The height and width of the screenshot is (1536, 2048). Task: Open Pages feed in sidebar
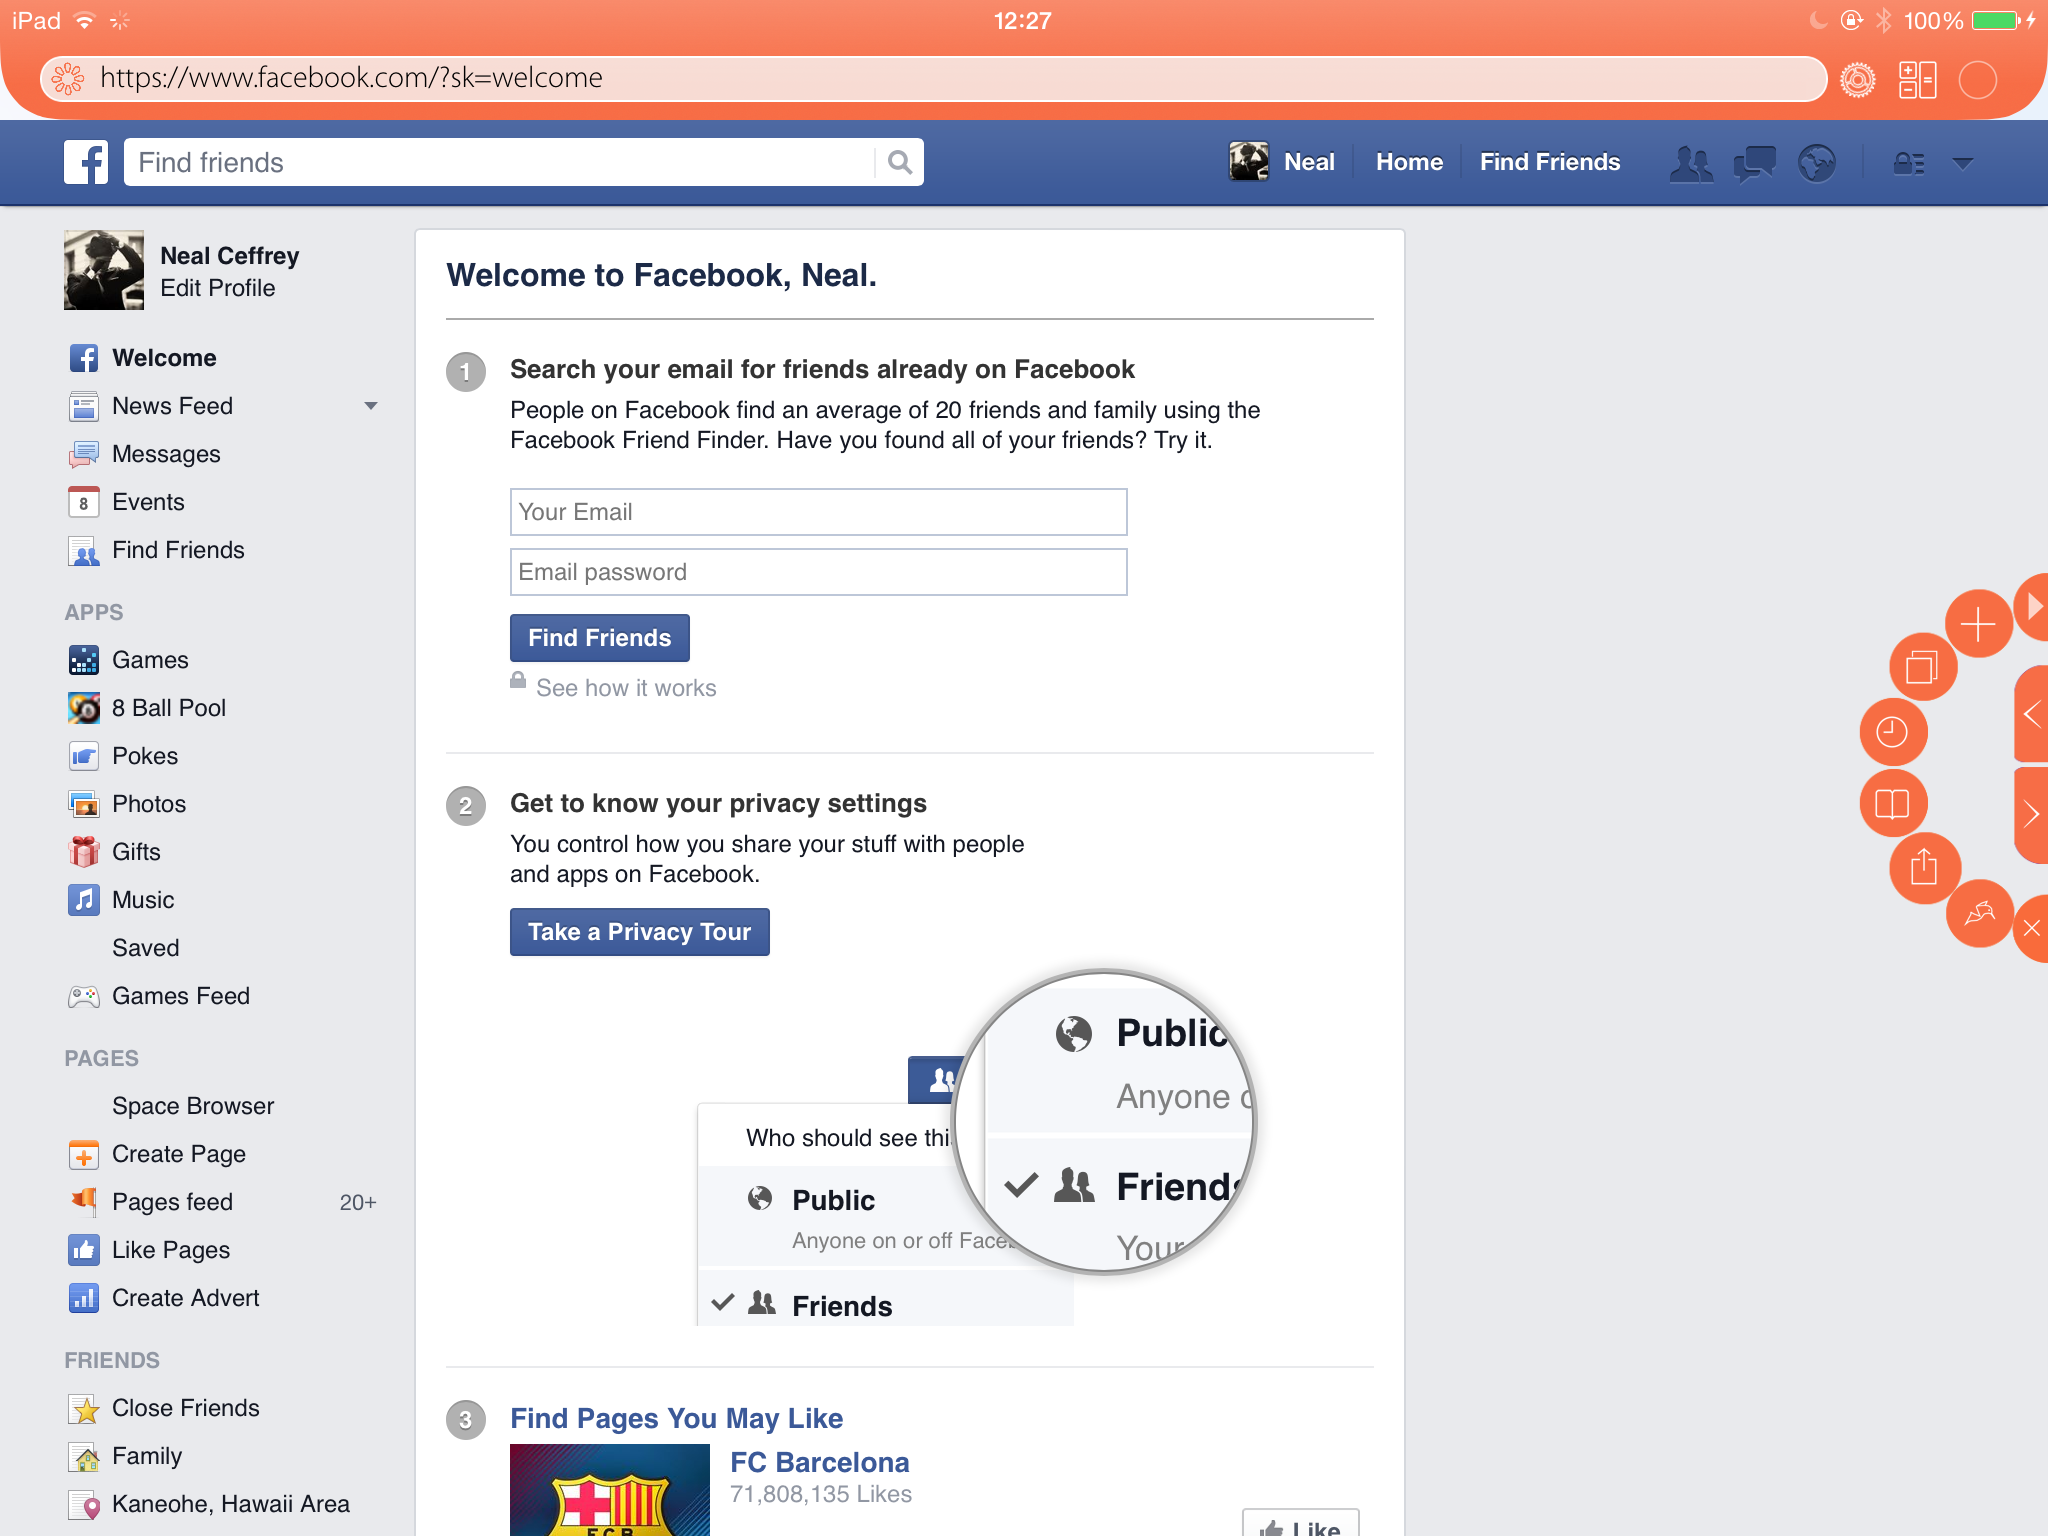172,1202
